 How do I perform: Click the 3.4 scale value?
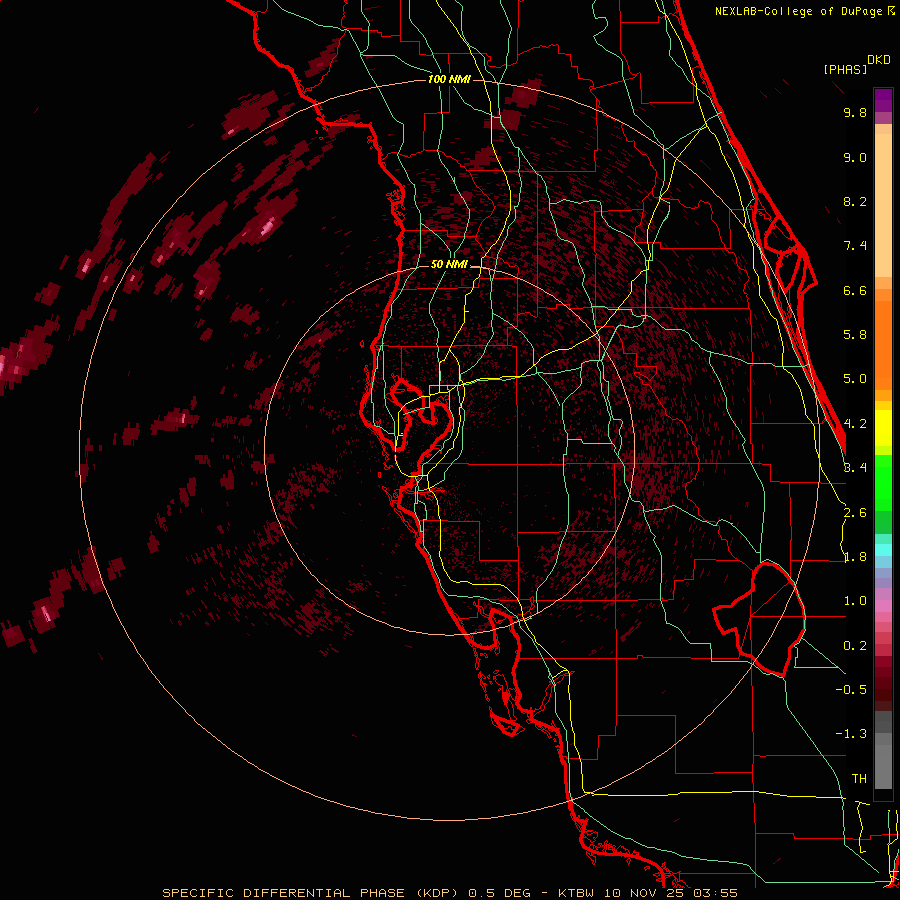[855, 468]
